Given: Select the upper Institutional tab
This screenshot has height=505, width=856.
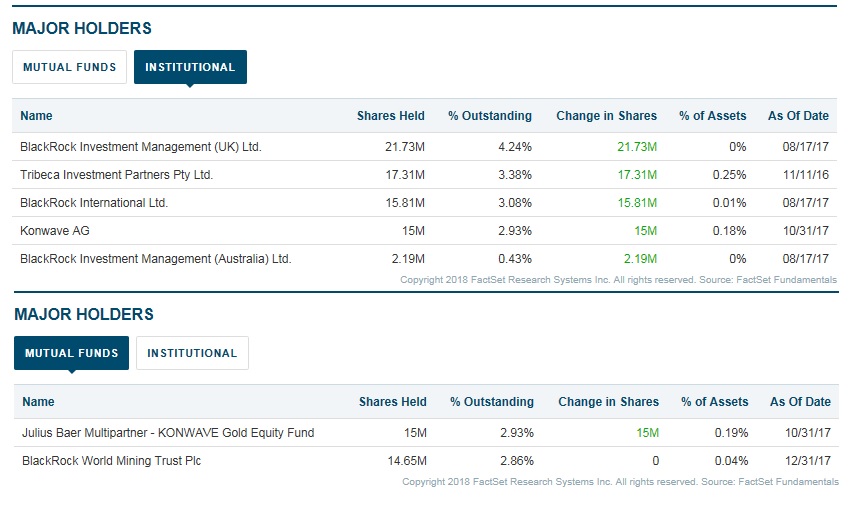Looking at the screenshot, I should 190,67.
